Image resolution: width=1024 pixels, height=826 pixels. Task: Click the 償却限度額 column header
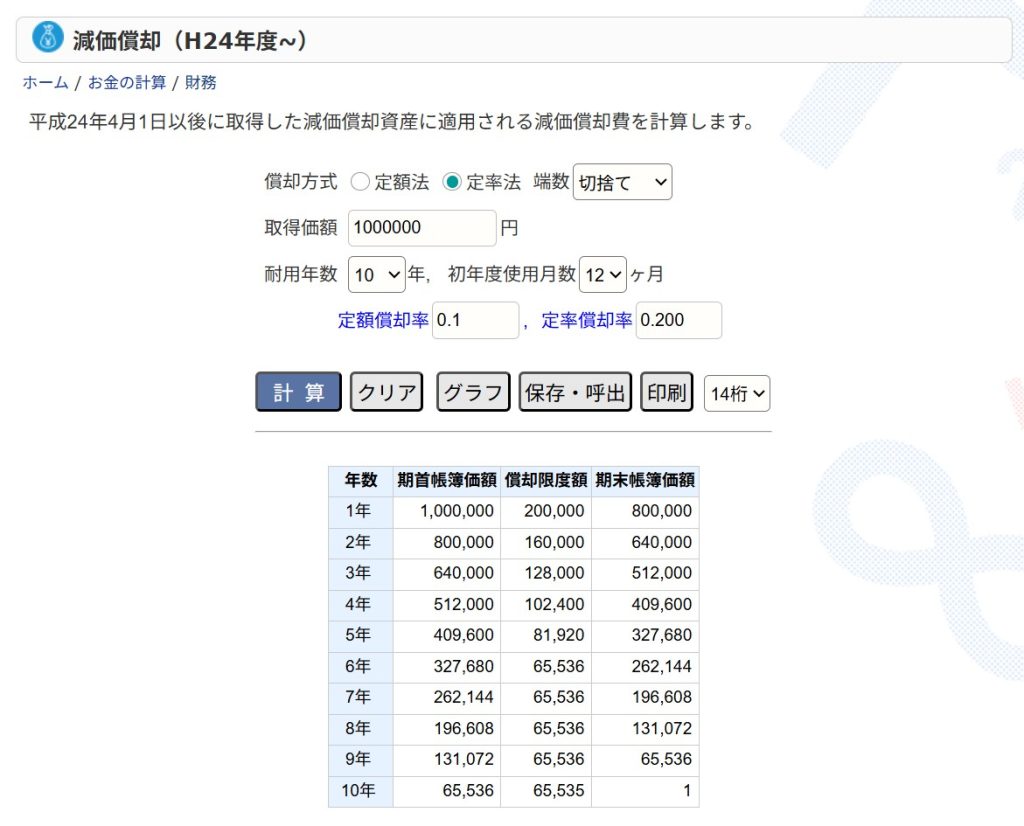tap(545, 480)
